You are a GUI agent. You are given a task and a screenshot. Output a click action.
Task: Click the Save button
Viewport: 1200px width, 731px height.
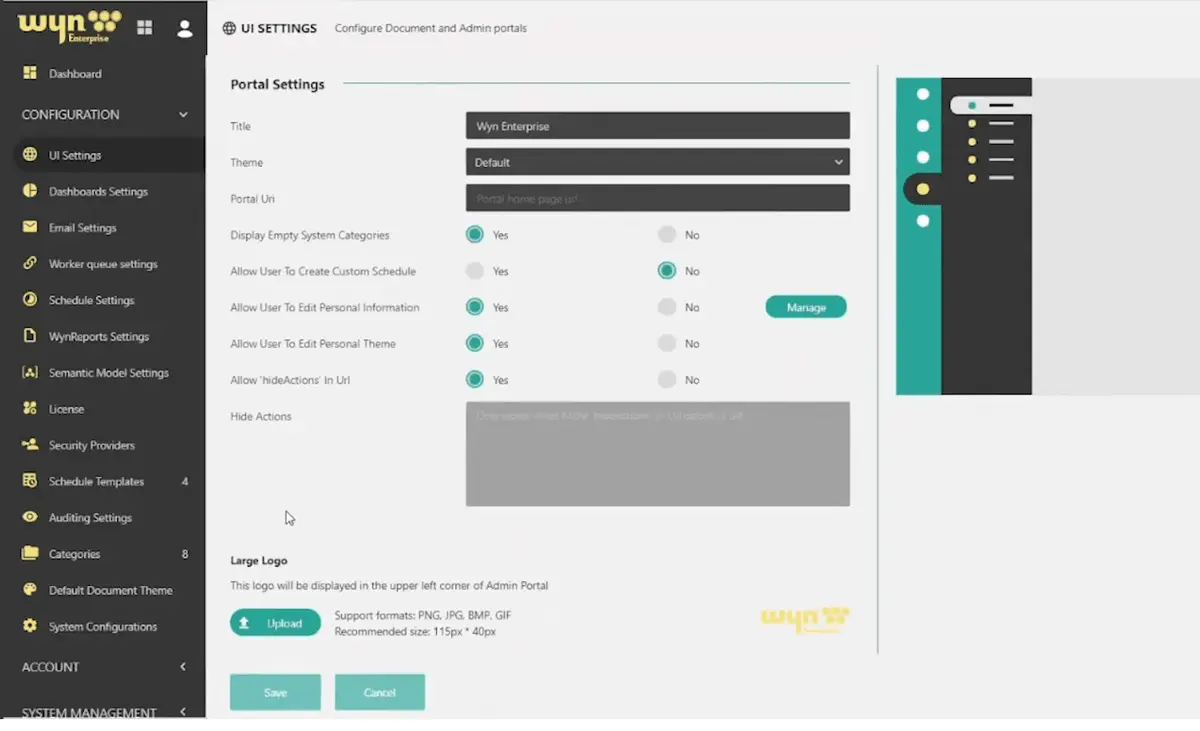(x=275, y=692)
